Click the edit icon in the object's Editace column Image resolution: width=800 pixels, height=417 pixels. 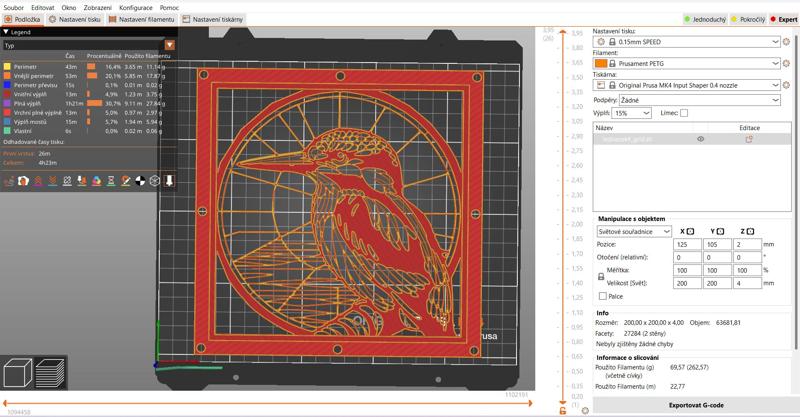pyautogui.click(x=749, y=139)
